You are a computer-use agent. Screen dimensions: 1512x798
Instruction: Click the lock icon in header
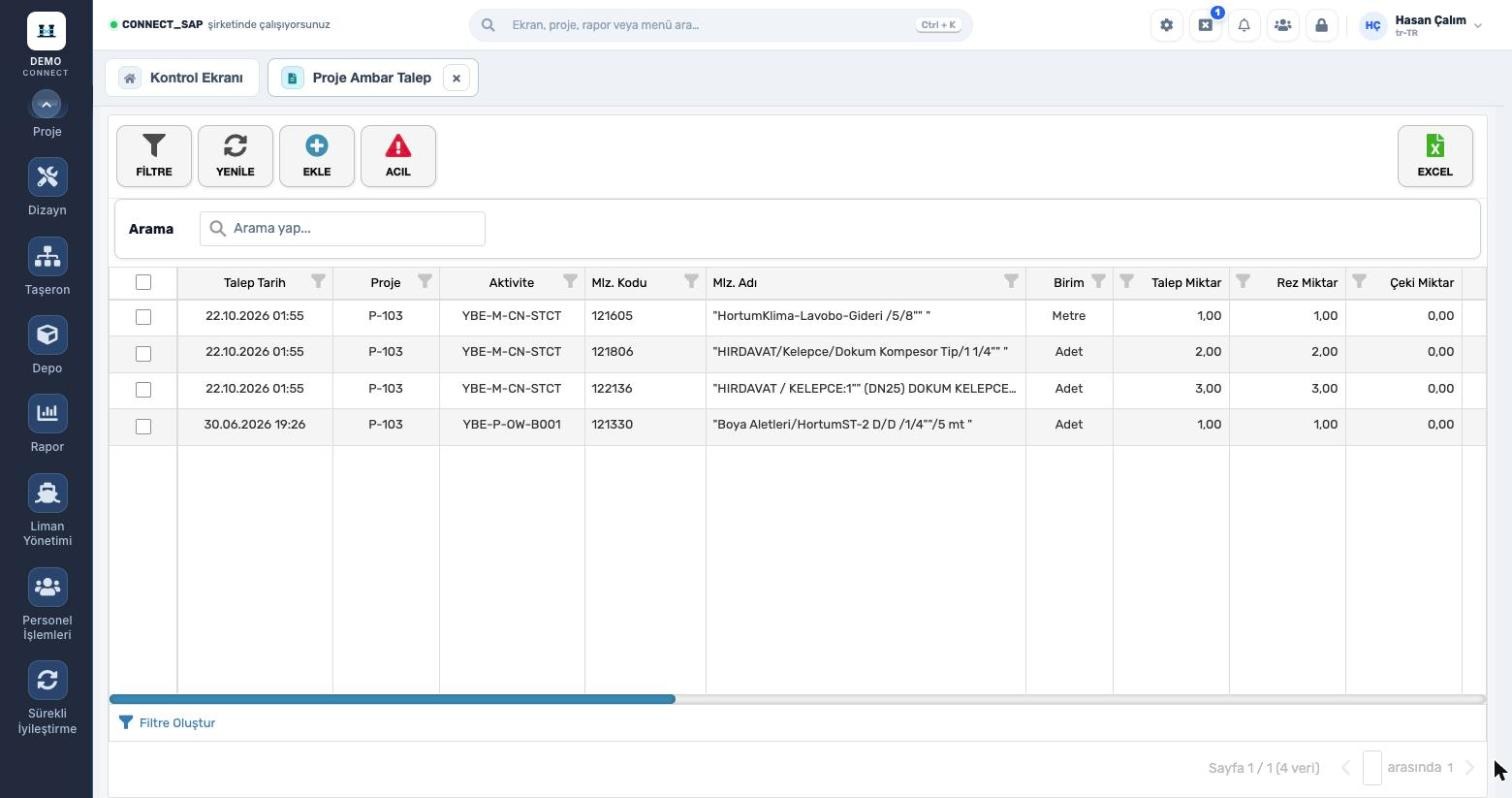click(x=1321, y=25)
